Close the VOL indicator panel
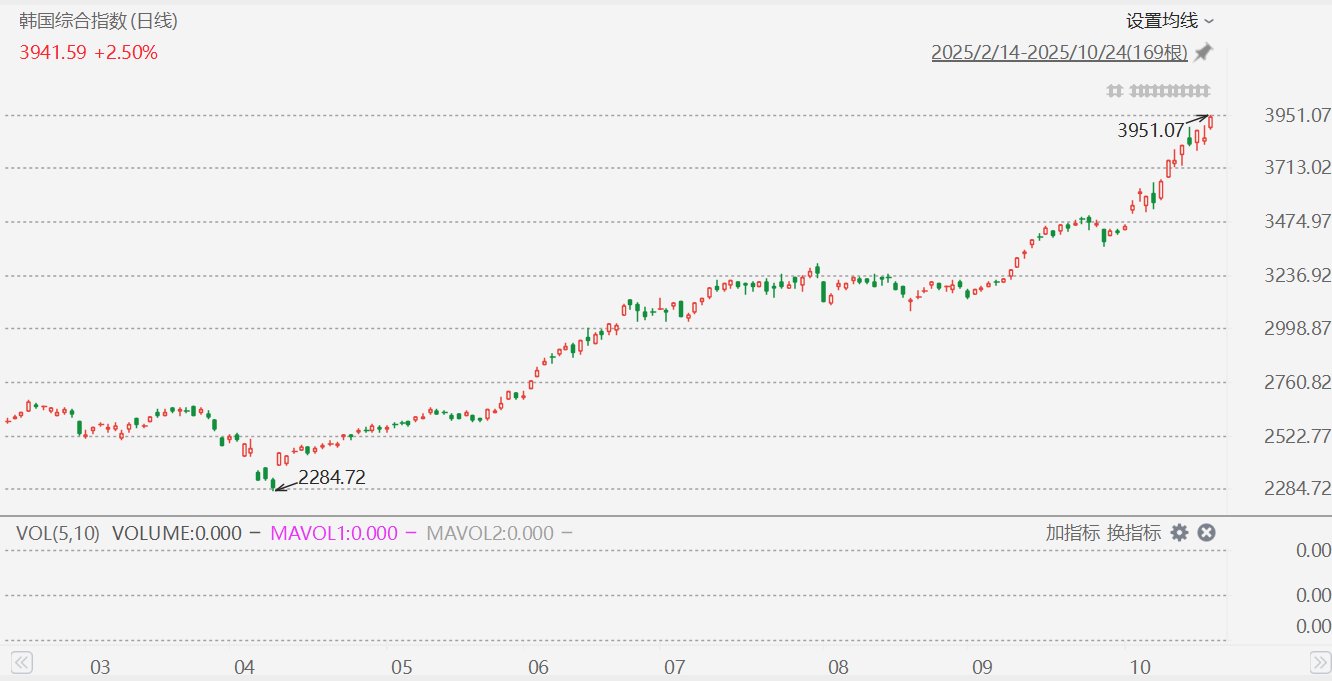 [1206, 533]
